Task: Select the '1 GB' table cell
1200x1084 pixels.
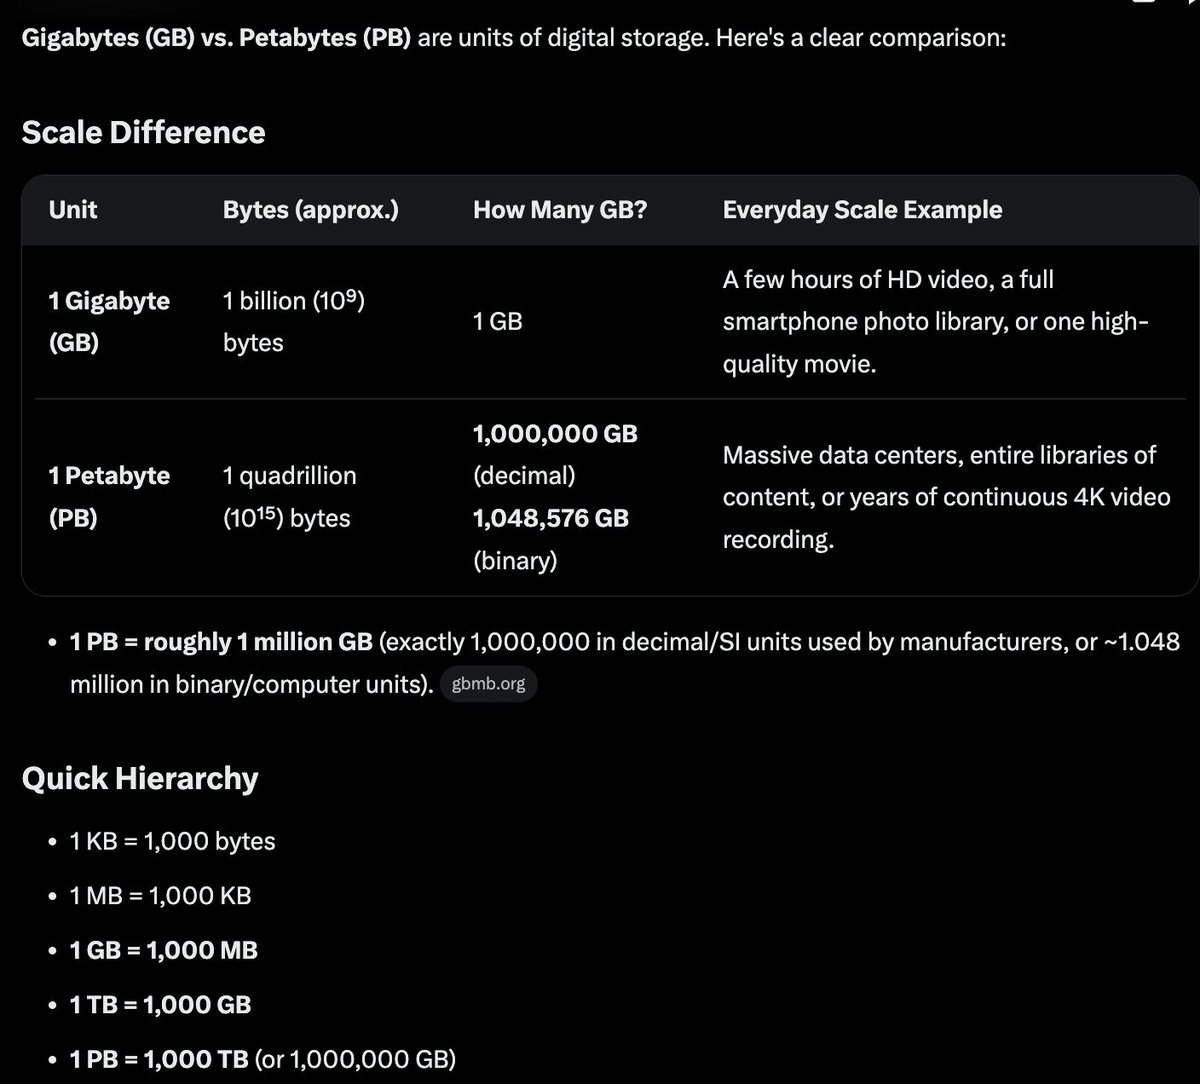Action: click(498, 322)
